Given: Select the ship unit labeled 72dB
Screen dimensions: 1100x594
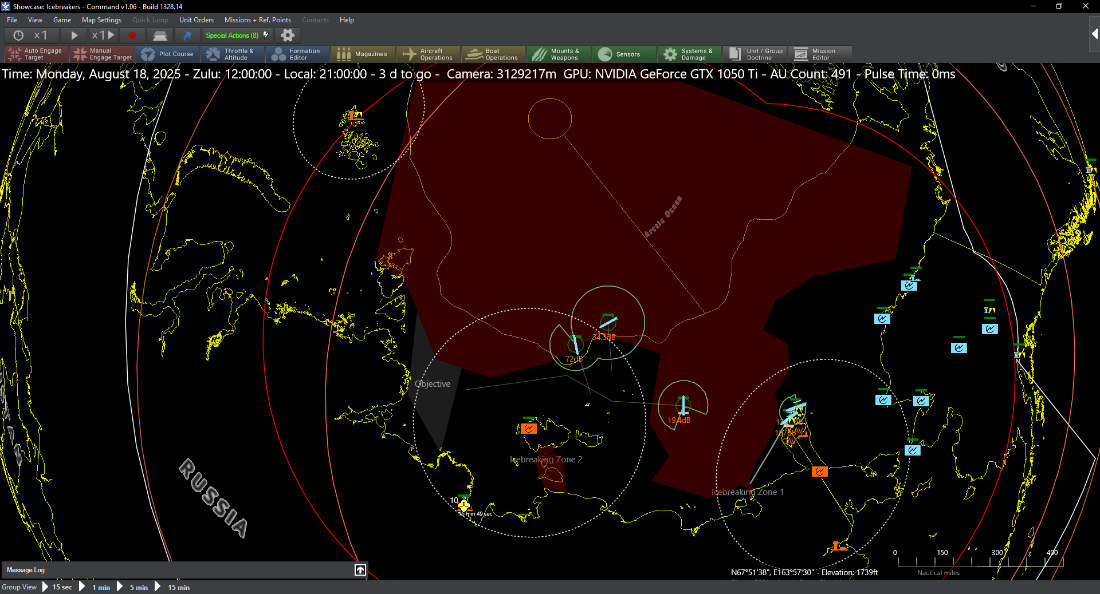Looking at the screenshot, I should tap(575, 344).
